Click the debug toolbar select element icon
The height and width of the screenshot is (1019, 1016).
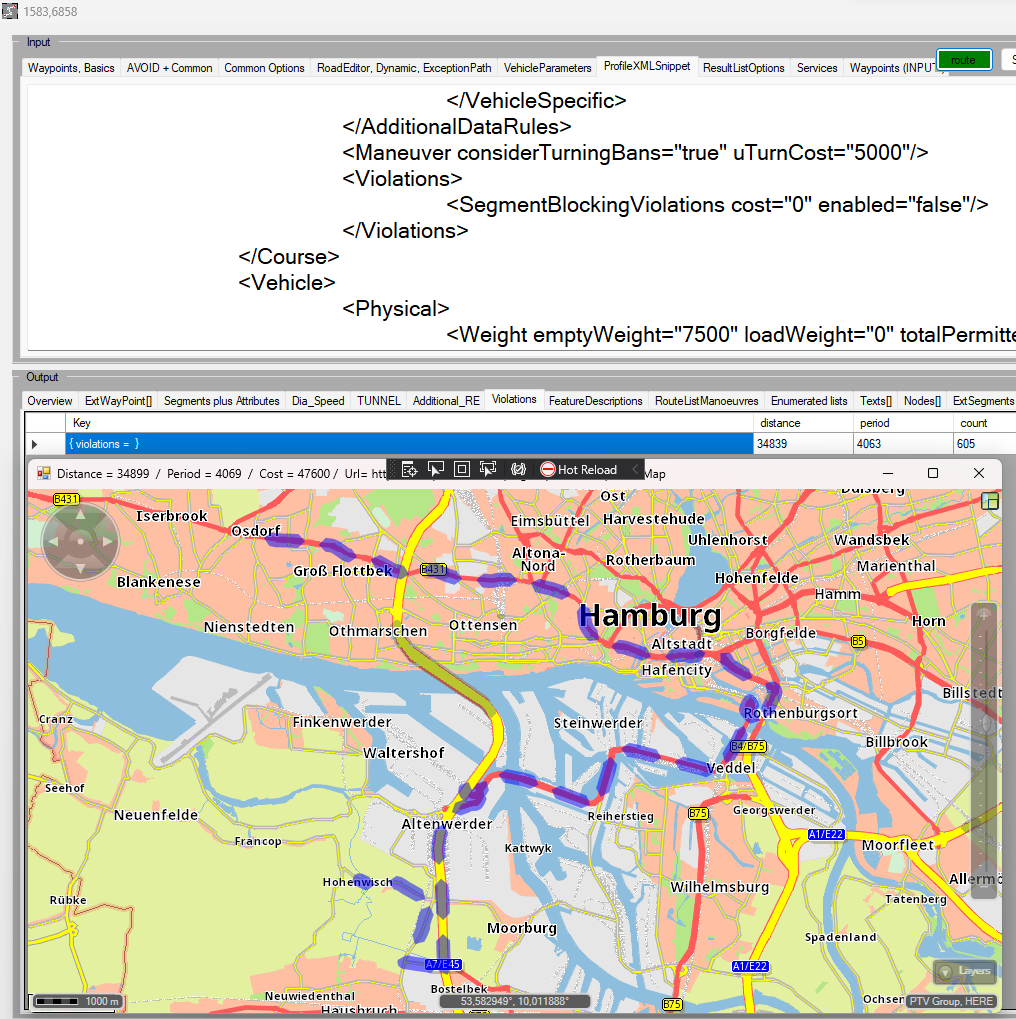436,469
